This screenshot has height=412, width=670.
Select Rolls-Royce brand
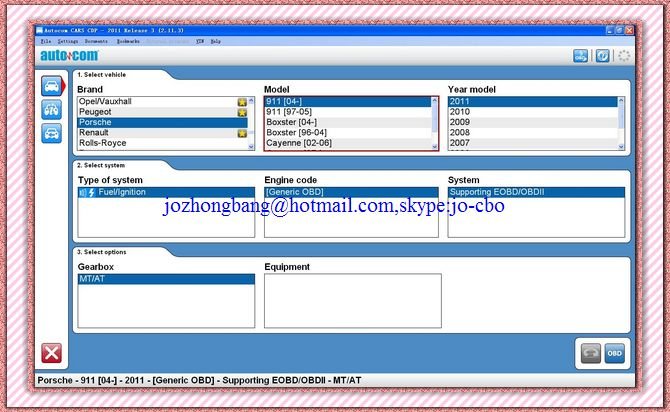coord(162,143)
